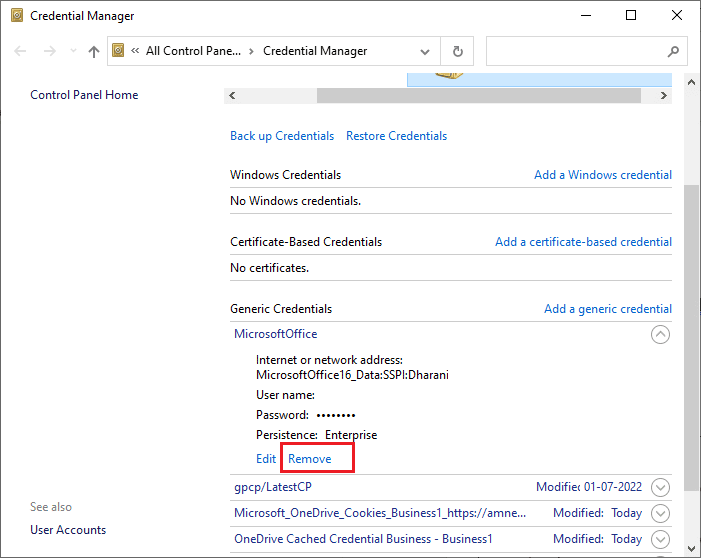Click OneDrive Cached Credential Business name

click(x=363, y=539)
